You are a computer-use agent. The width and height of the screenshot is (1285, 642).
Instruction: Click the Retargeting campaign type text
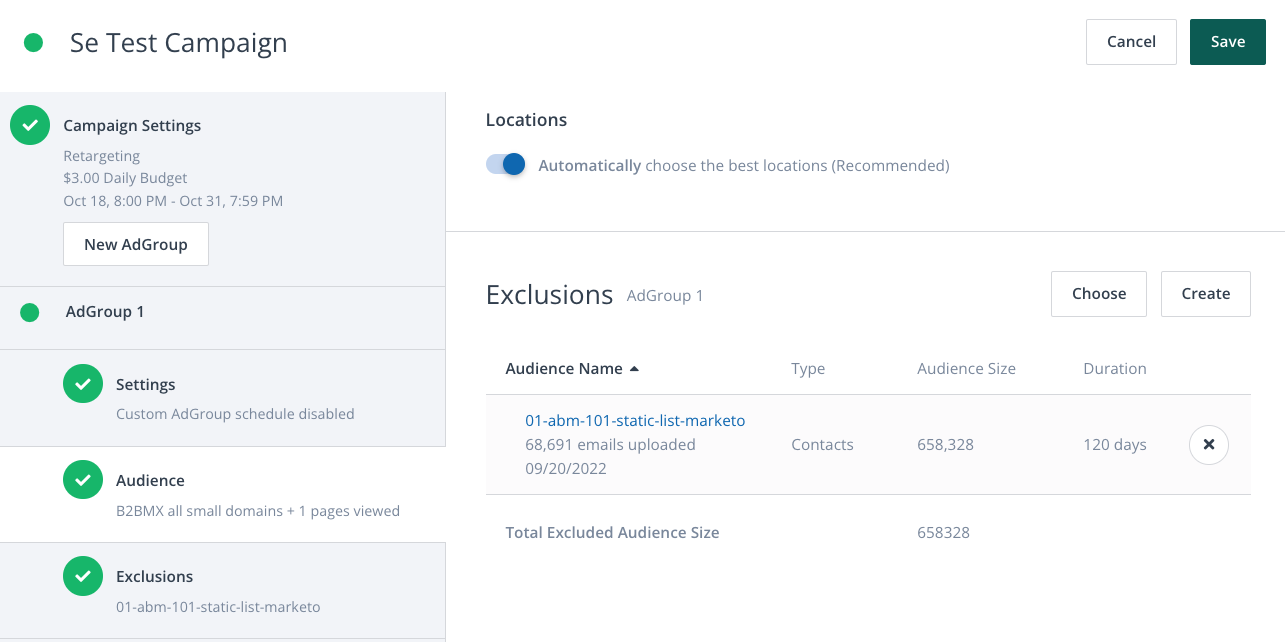click(101, 156)
